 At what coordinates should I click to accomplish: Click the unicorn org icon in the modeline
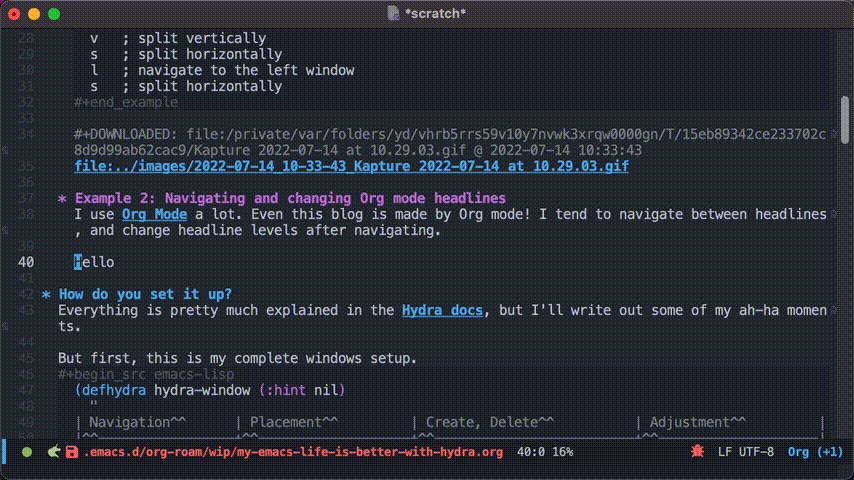click(x=53, y=451)
